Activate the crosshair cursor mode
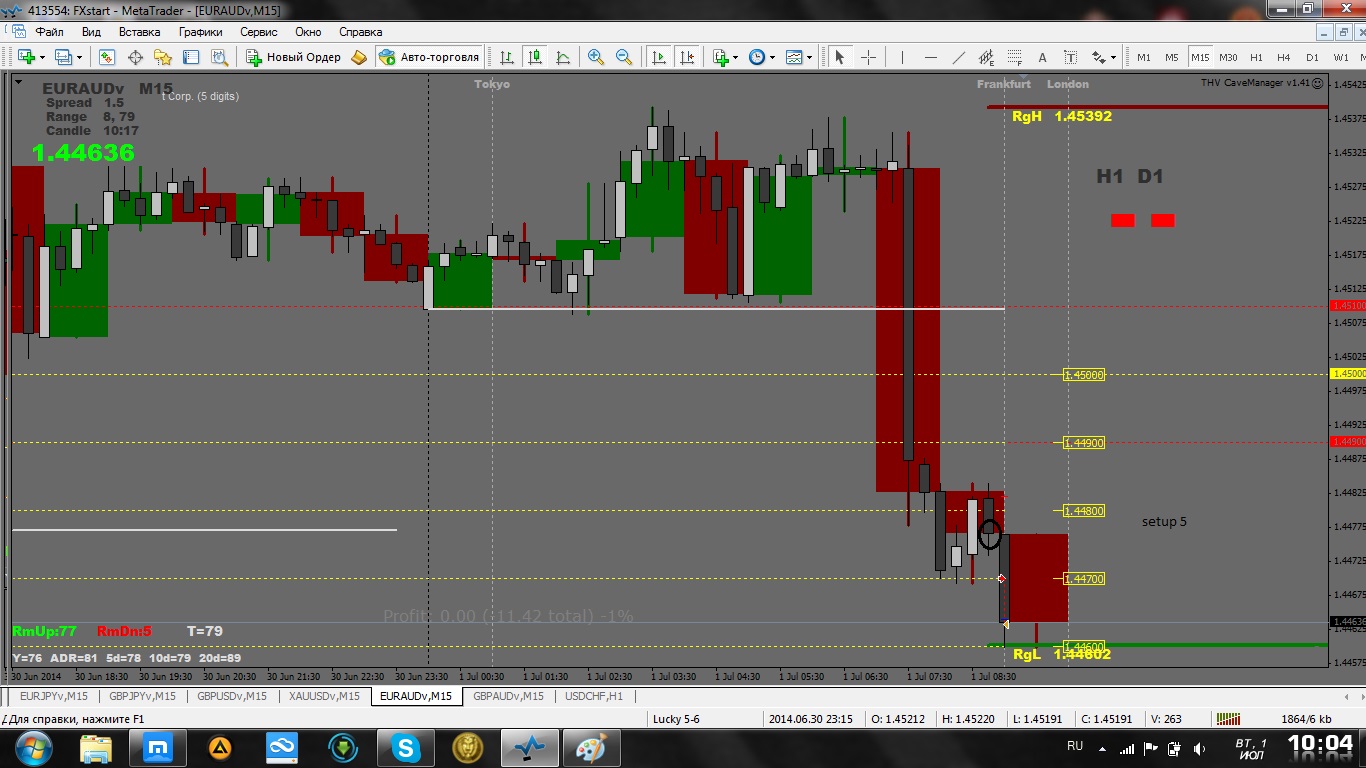The width and height of the screenshot is (1366, 768). [868, 57]
